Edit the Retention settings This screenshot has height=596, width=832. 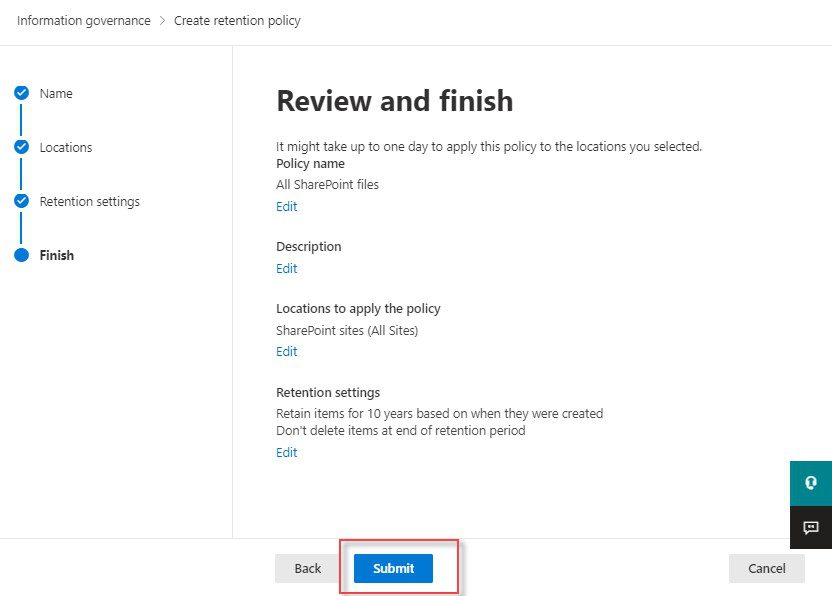click(287, 452)
